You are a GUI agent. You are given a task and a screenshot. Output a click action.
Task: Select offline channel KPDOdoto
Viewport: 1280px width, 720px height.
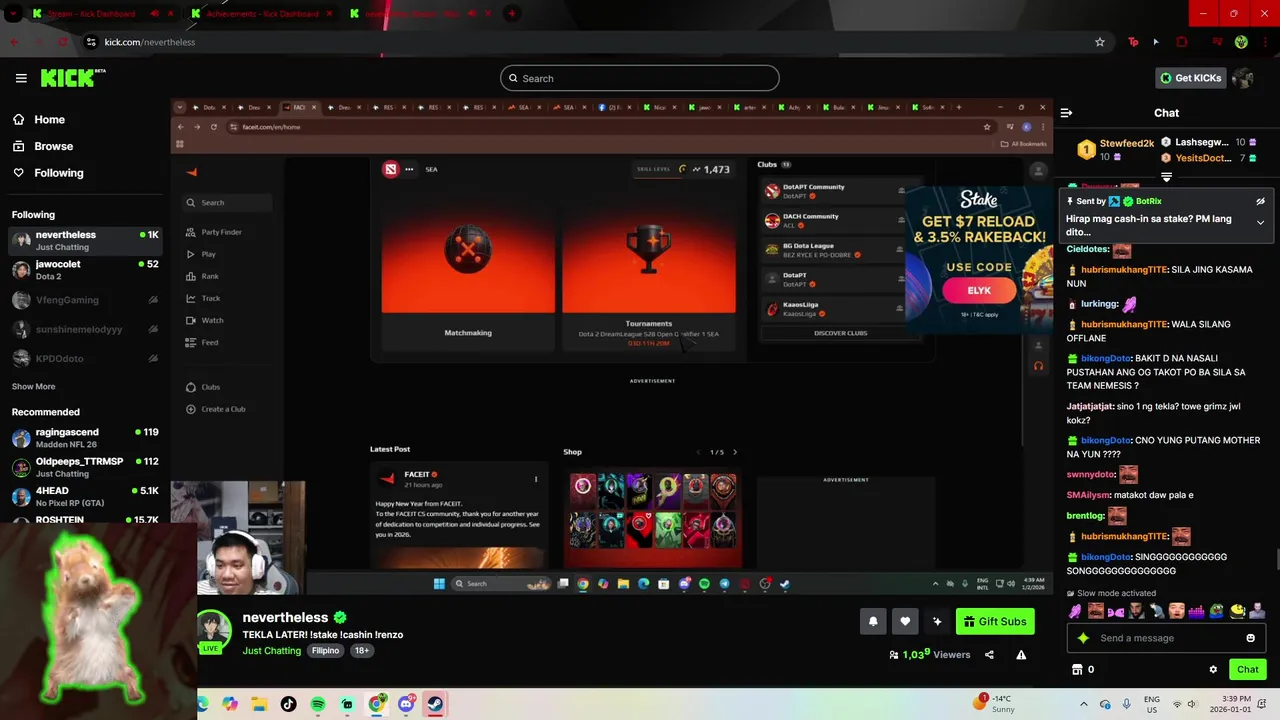pos(85,358)
